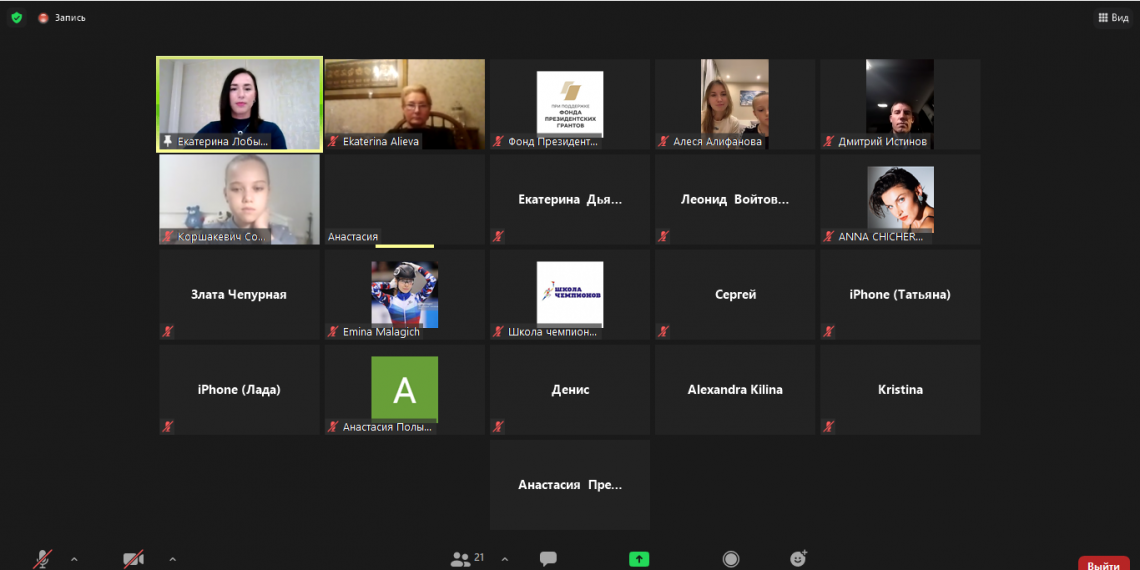Expand video options arrow beside camera

coord(173,559)
